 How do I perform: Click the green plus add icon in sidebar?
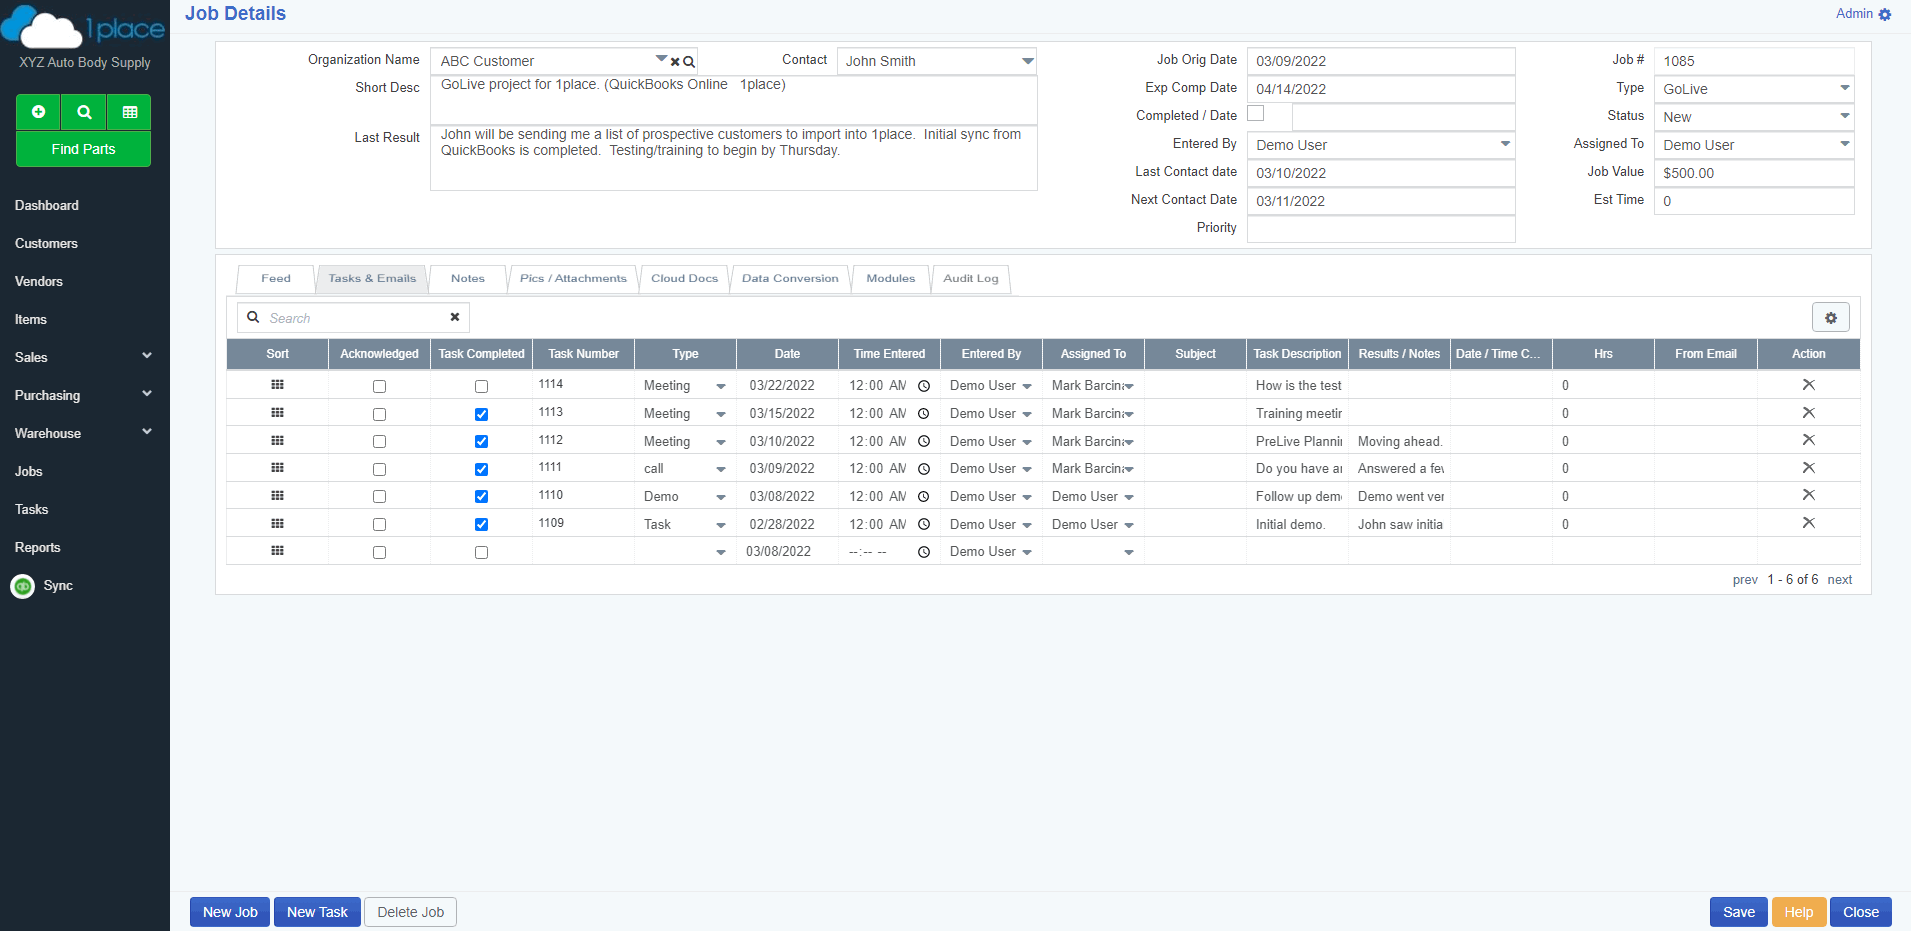[38, 112]
